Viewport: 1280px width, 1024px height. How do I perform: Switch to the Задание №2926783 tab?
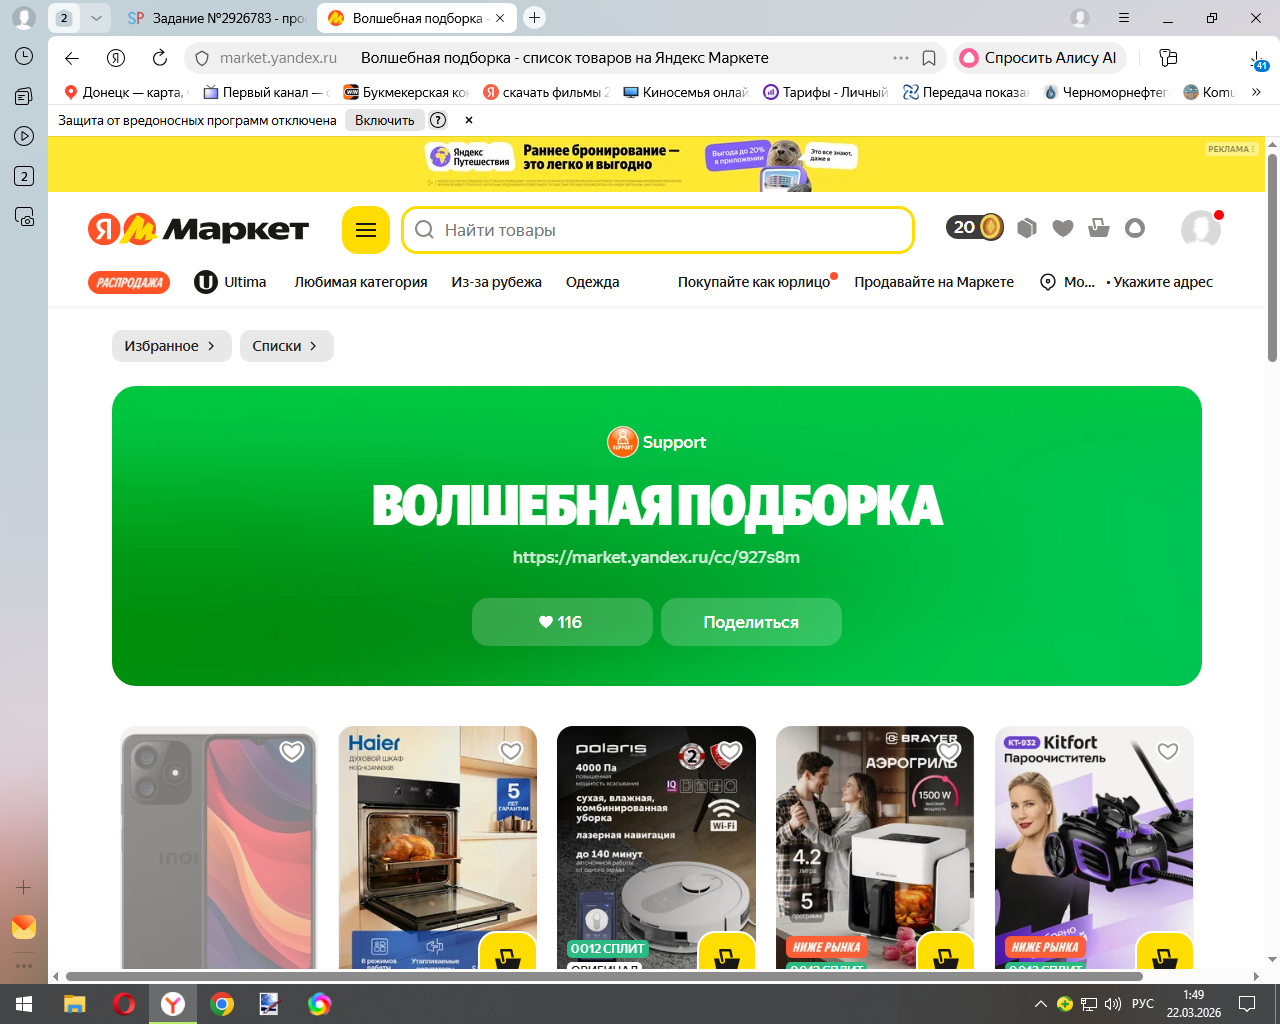pos(217,18)
